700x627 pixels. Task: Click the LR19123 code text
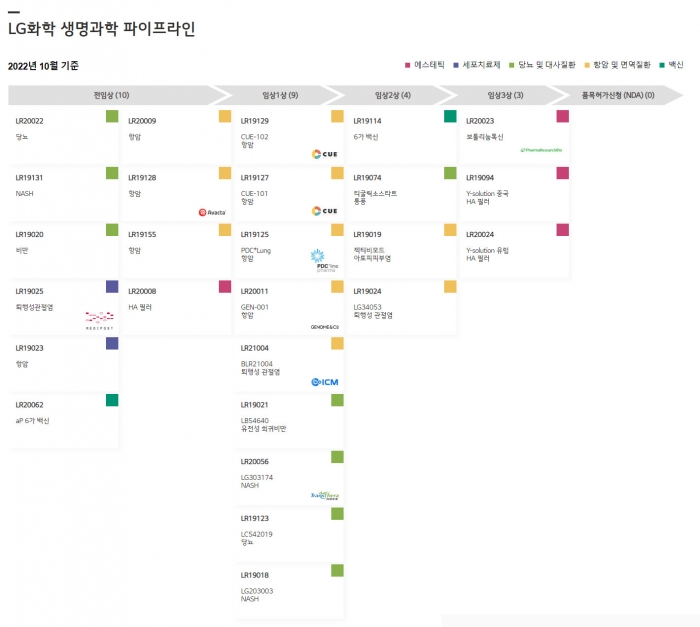254,518
